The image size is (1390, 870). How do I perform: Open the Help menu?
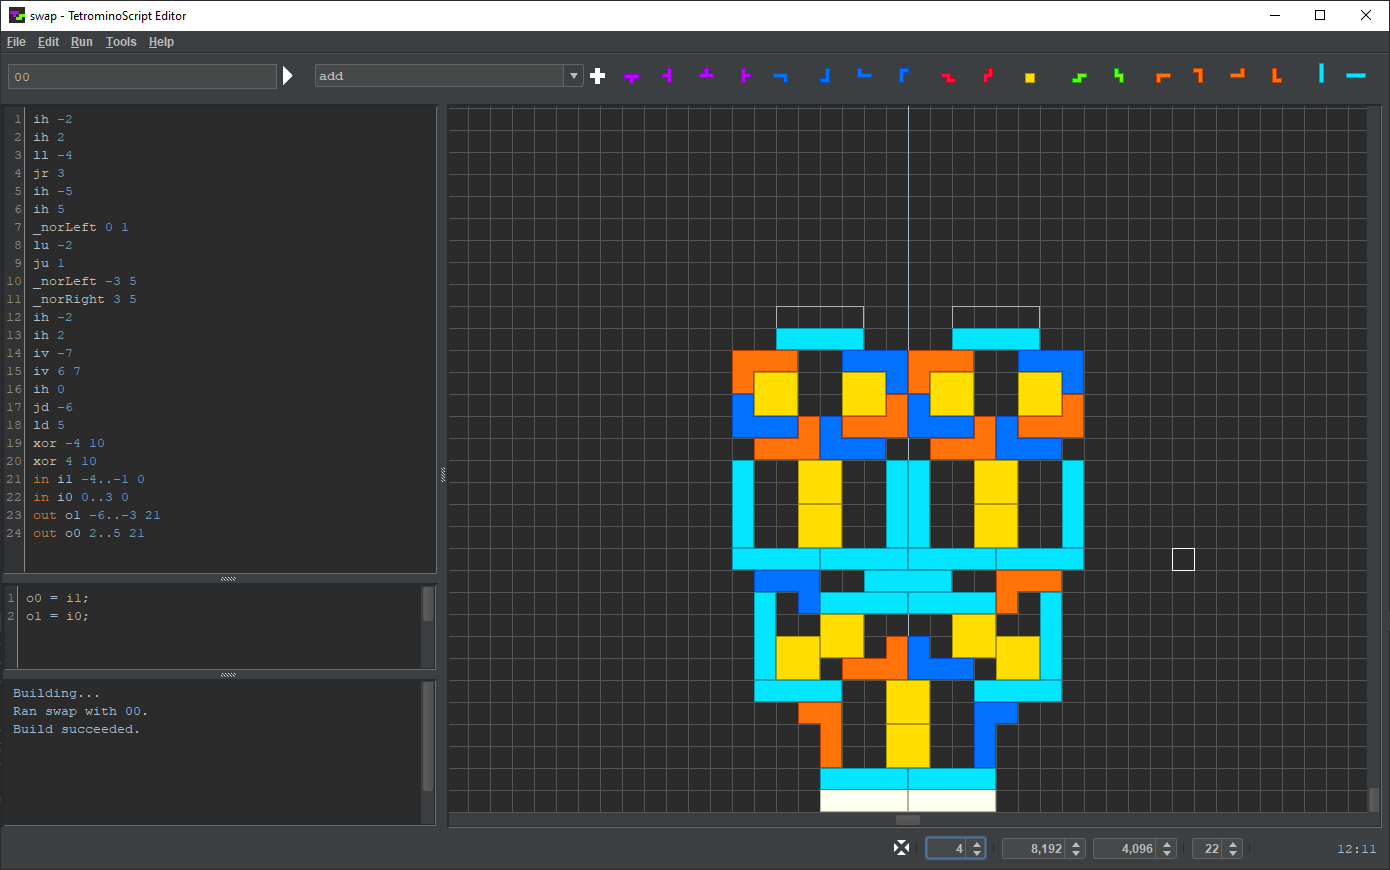(161, 42)
